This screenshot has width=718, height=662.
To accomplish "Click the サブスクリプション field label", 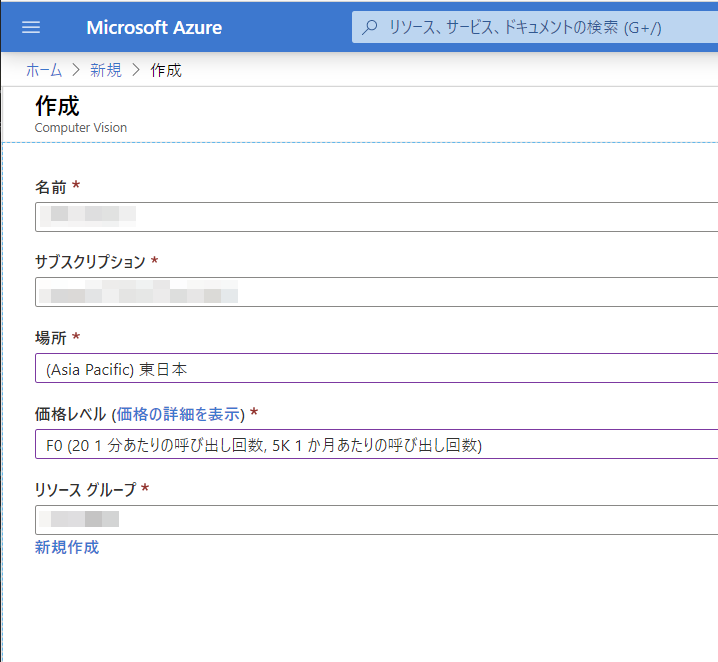I will point(90,262).
